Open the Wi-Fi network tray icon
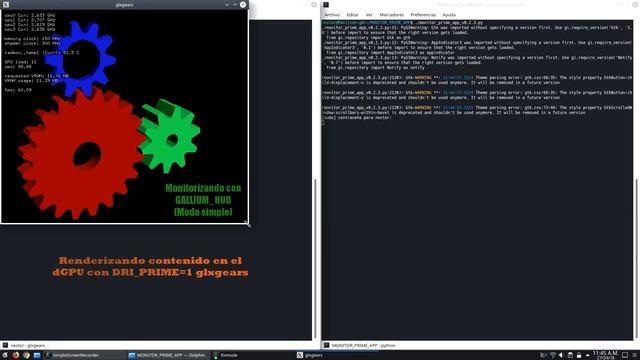The height and width of the screenshot is (360, 640). (553, 355)
